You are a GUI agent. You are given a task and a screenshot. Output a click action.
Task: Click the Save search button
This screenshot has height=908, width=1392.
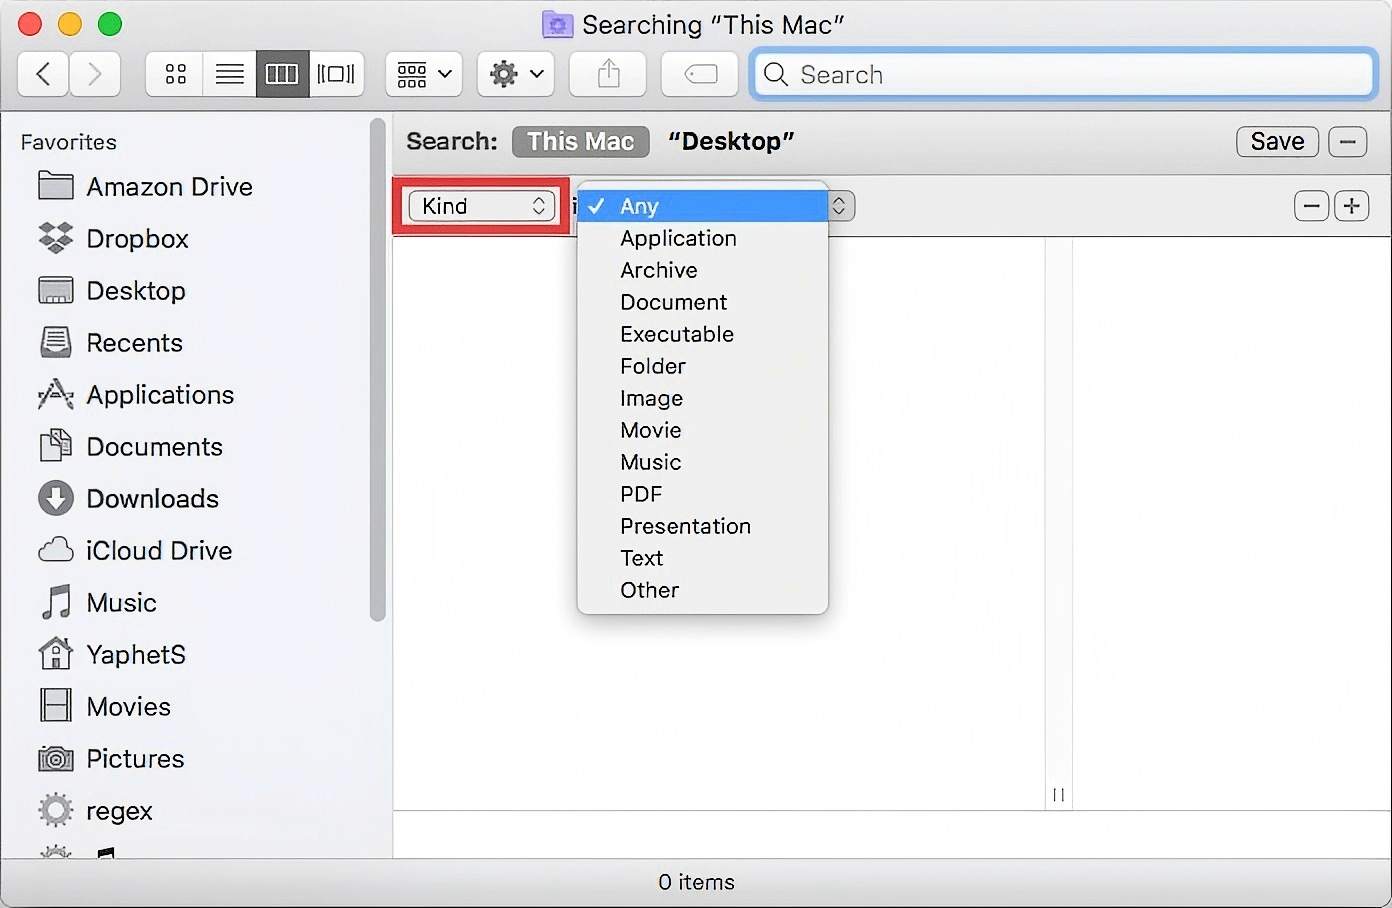tap(1277, 142)
